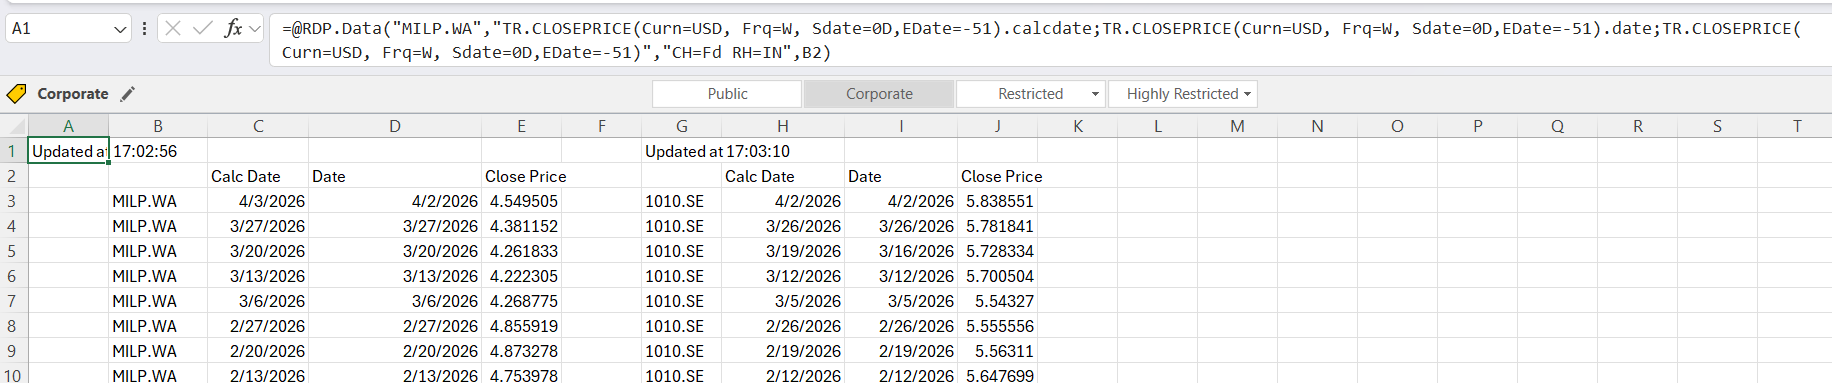
Task: Select column D header
Action: [x=395, y=126]
